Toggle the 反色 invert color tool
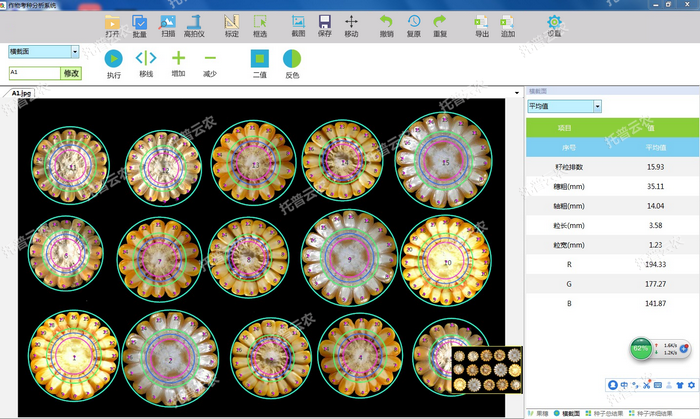The width and height of the screenshot is (700, 419). pyautogui.click(x=292, y=59)
